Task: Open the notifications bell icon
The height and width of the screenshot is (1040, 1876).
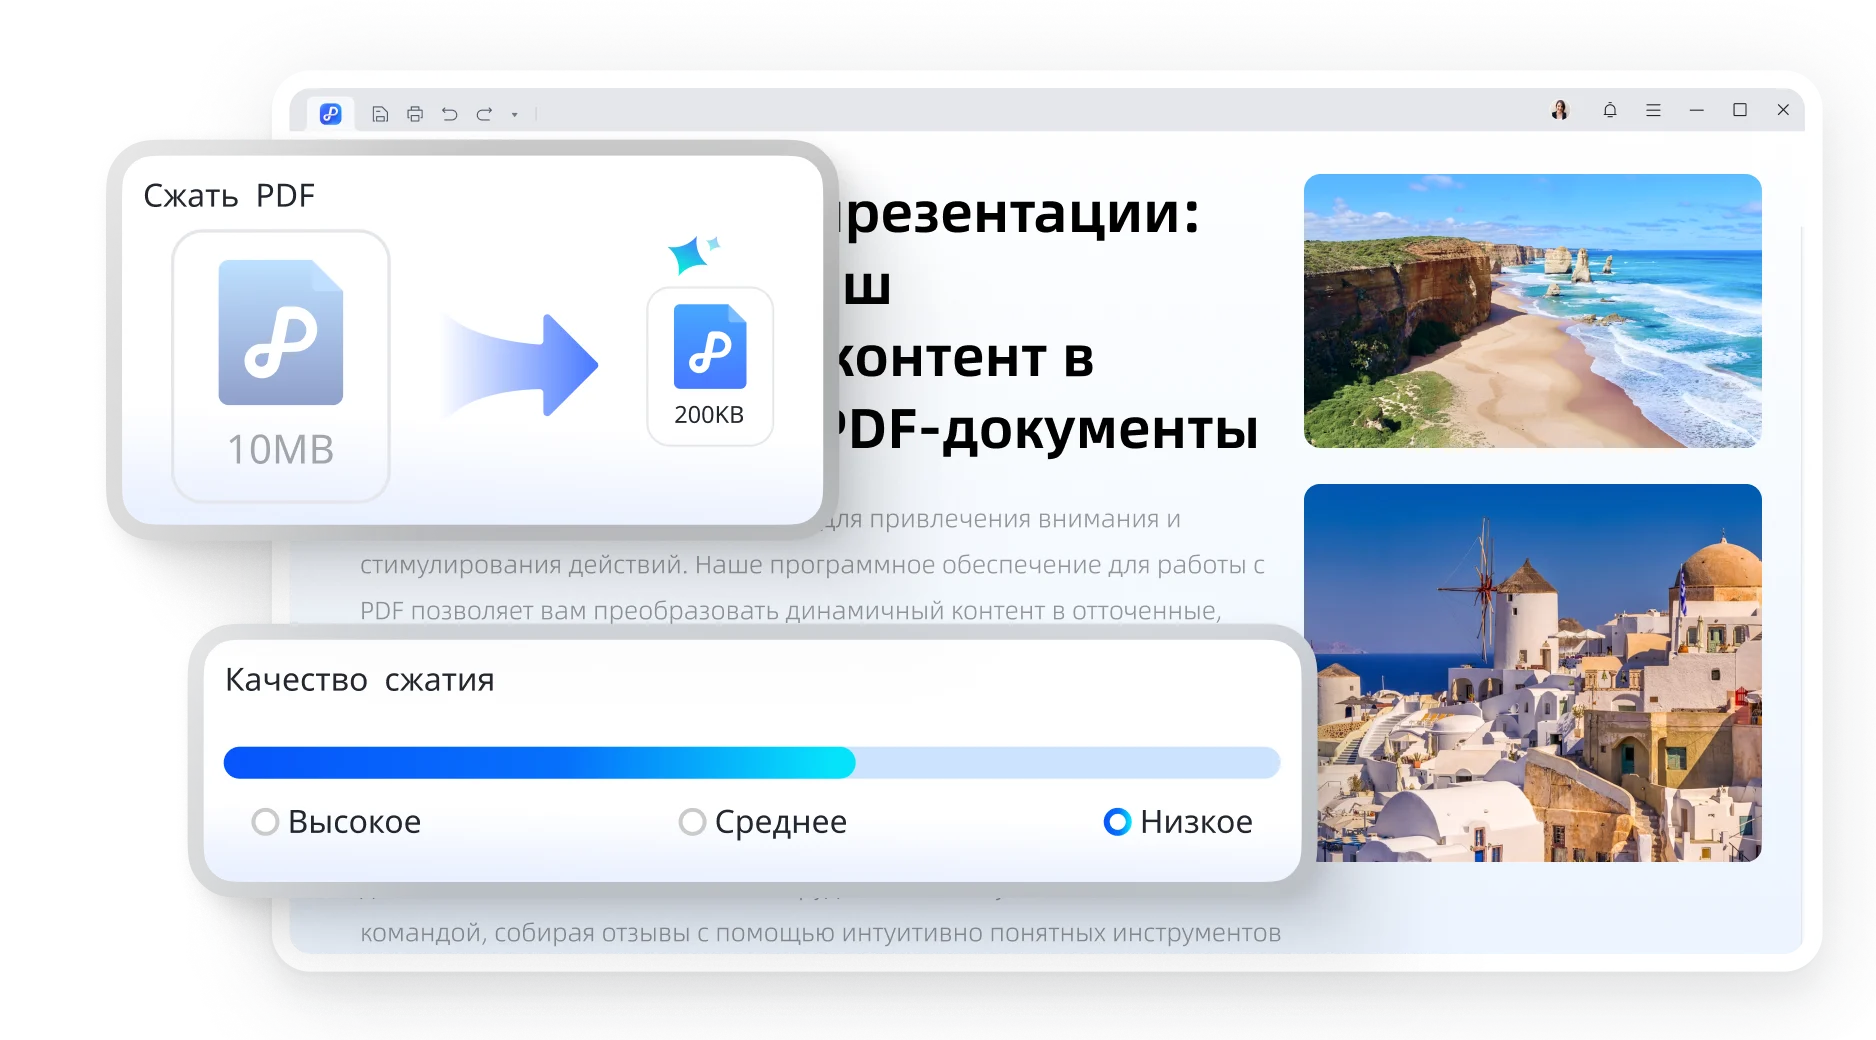Action: click(x=1610, y=110)
